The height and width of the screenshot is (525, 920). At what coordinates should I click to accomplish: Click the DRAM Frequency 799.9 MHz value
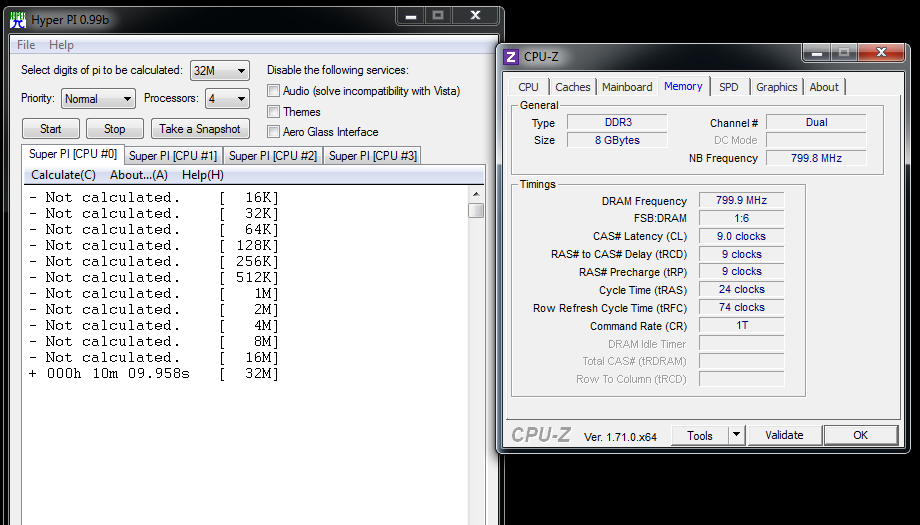pos(742,200)
